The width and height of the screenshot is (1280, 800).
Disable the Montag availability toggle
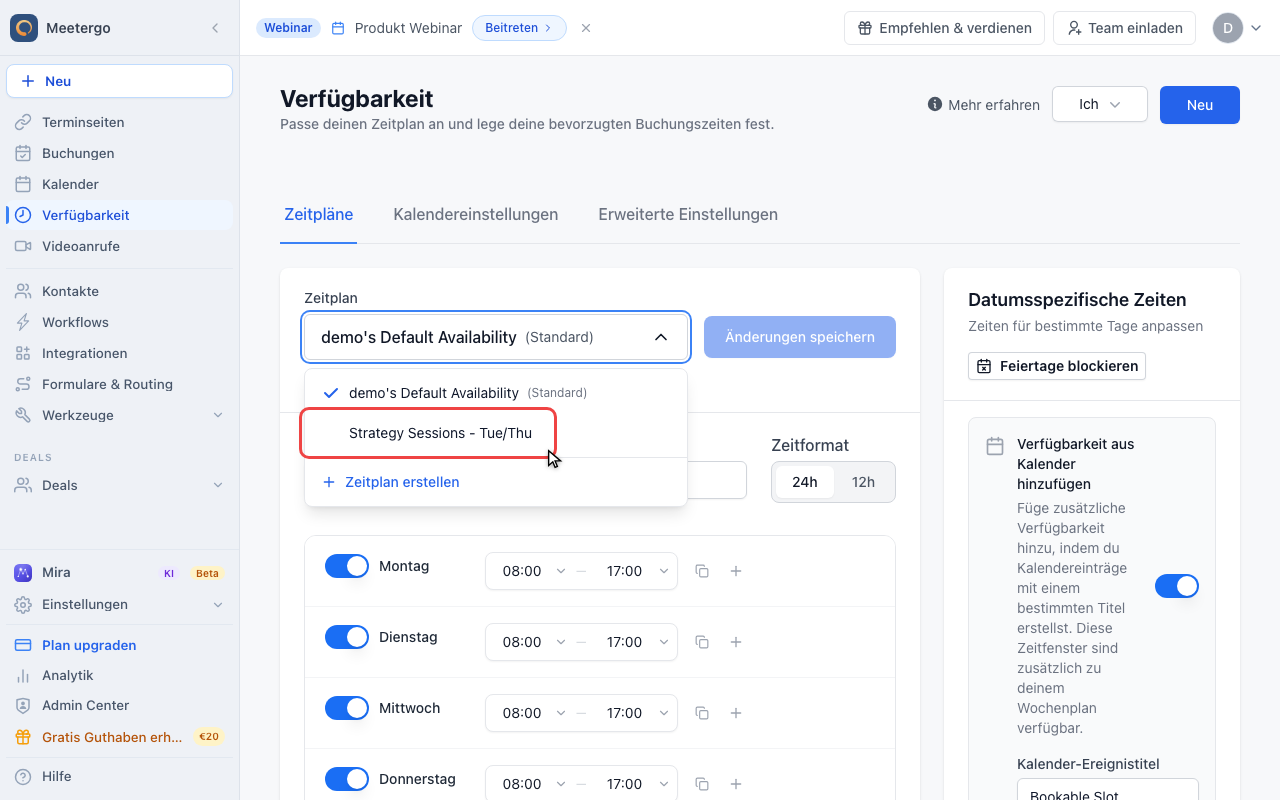tap(347, 566)
